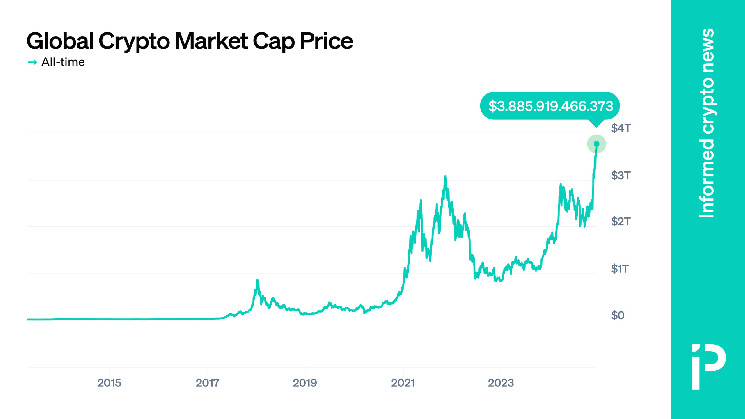Click the 2015 year marker
Viewport: 745px width, 419px height.
click(109, 383)
